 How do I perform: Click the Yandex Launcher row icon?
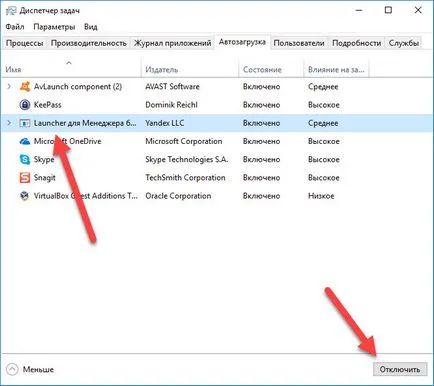(x=25, y=123)
